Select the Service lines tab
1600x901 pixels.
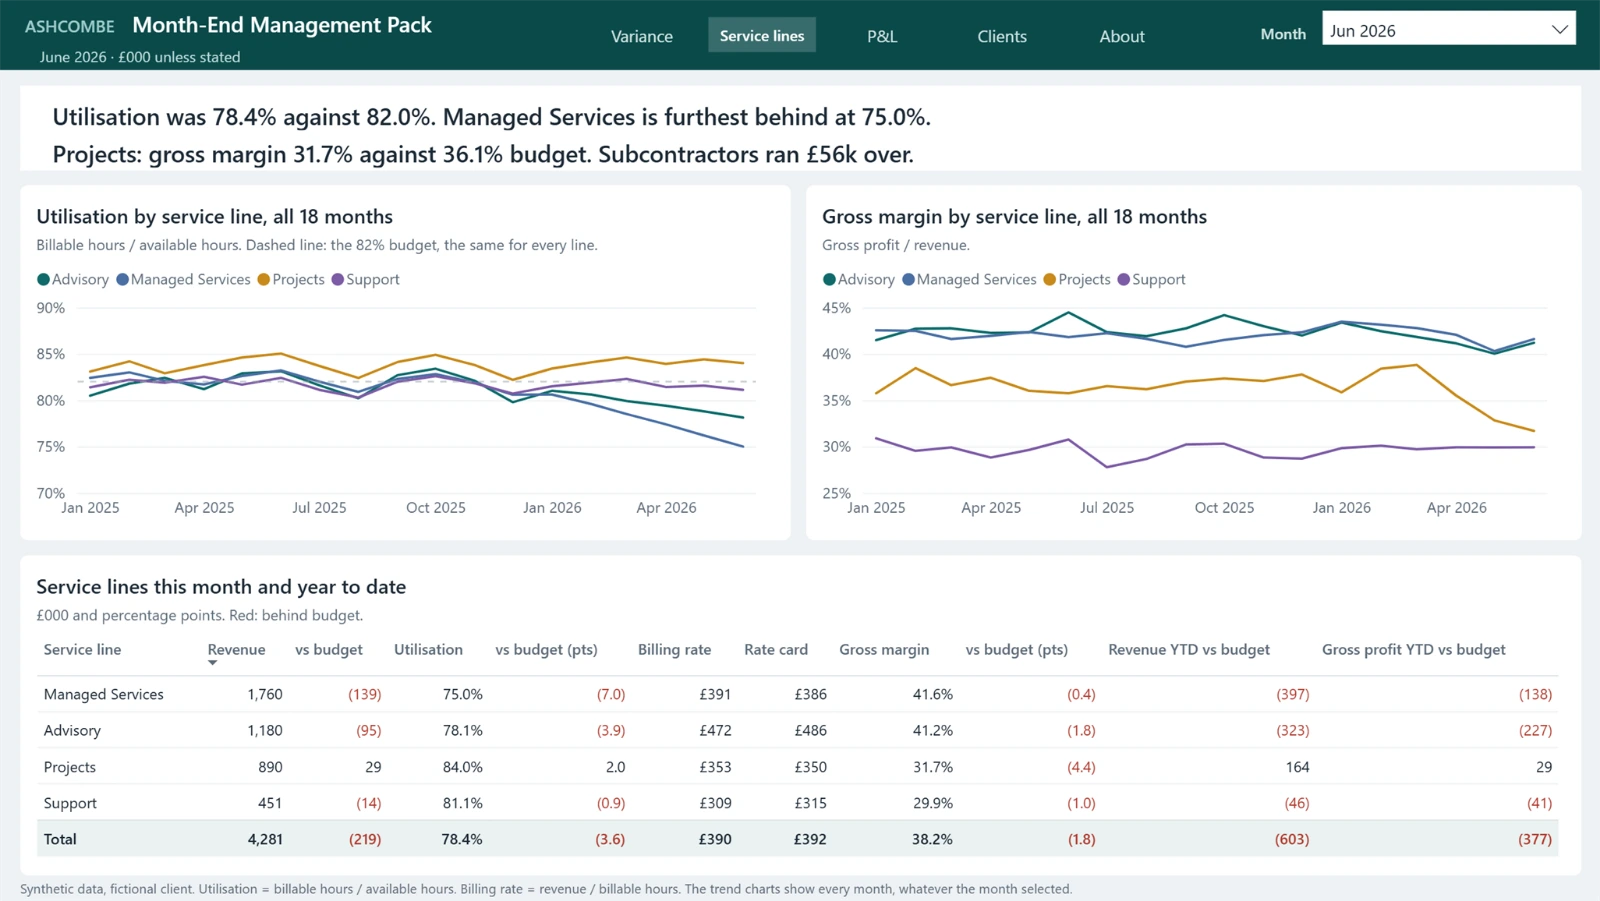pyautogui.click(x=762, y=36)
